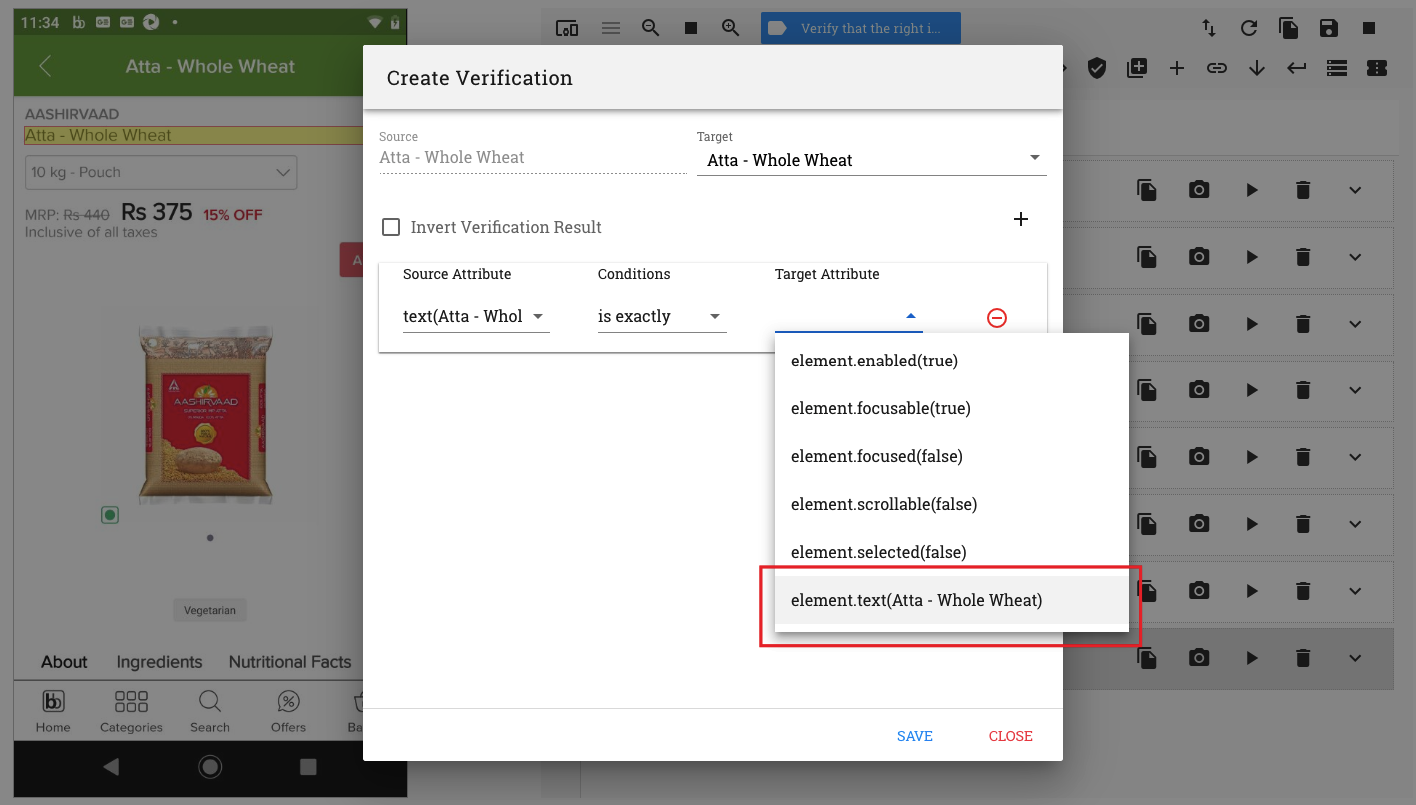Choose element.text(Atta - Whole Wheat) option
The image size is (1416, 805).
click(952, 600)
